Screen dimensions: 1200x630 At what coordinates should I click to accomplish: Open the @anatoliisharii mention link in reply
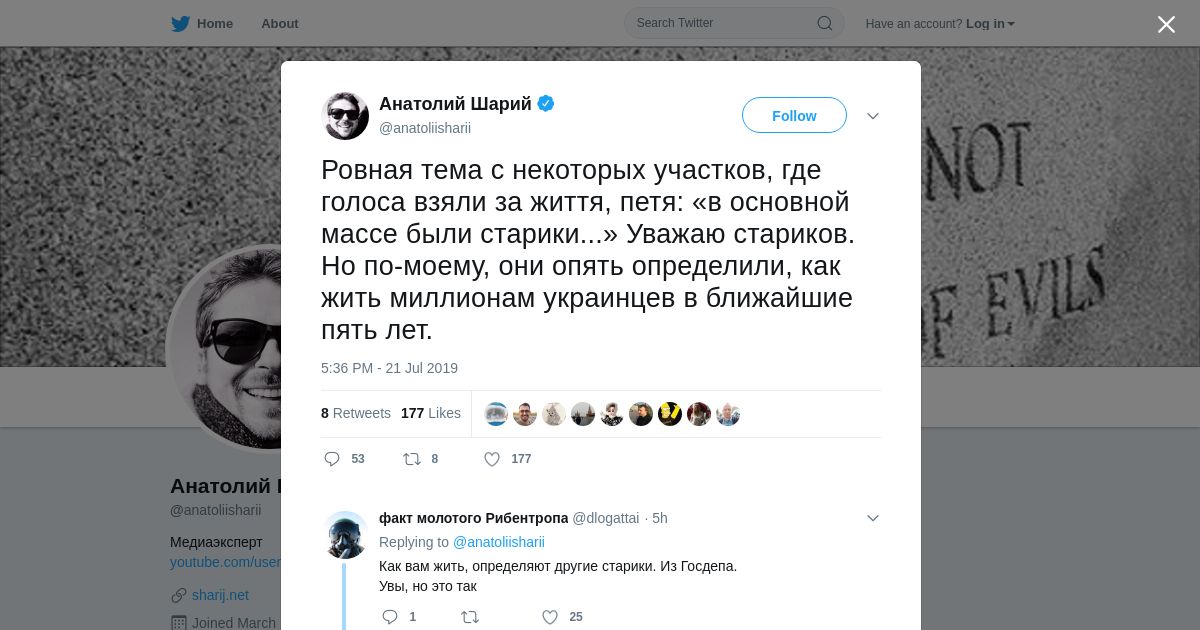[x=499, y=542]
